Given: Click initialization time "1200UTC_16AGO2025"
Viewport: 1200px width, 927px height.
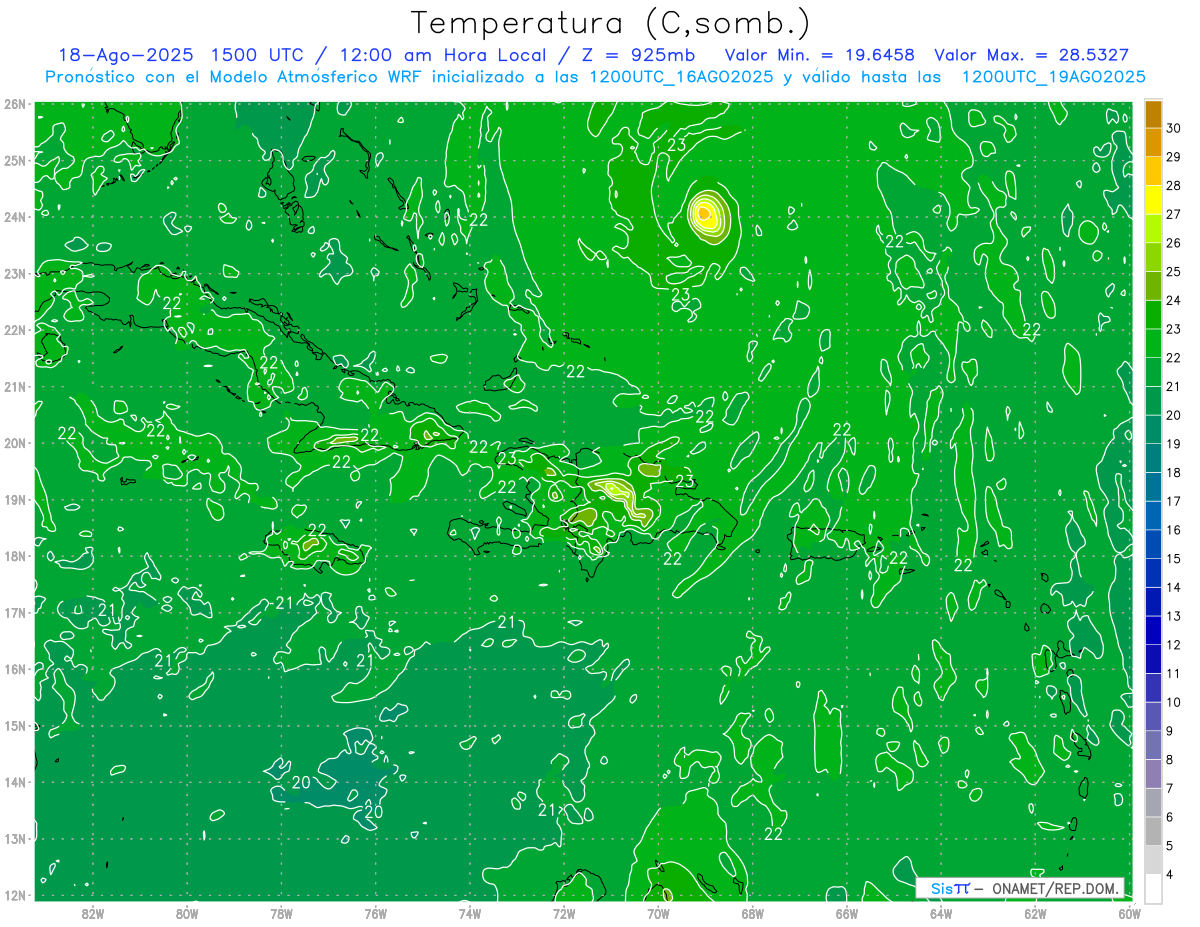Looking at the screenshot, I should click(681, 77).
